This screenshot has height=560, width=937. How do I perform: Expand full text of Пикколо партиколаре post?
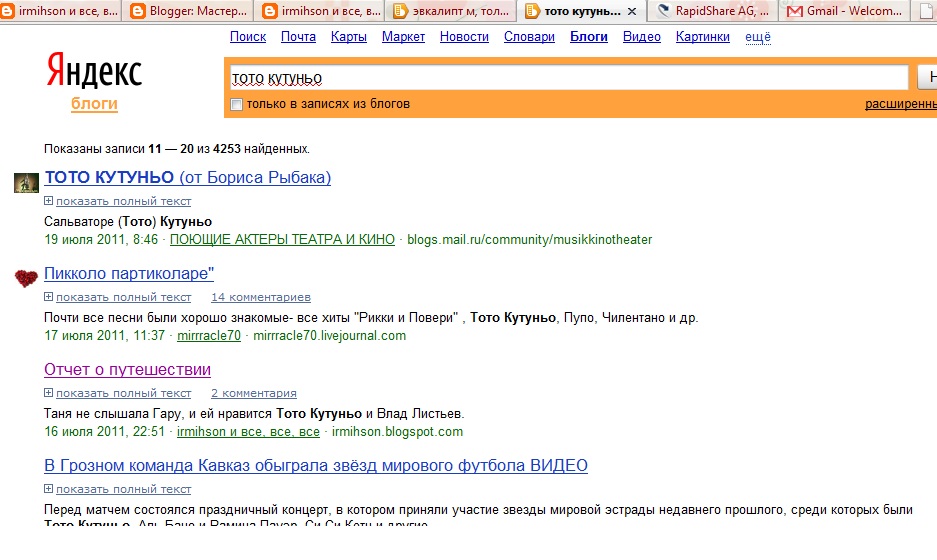point(118,297)
